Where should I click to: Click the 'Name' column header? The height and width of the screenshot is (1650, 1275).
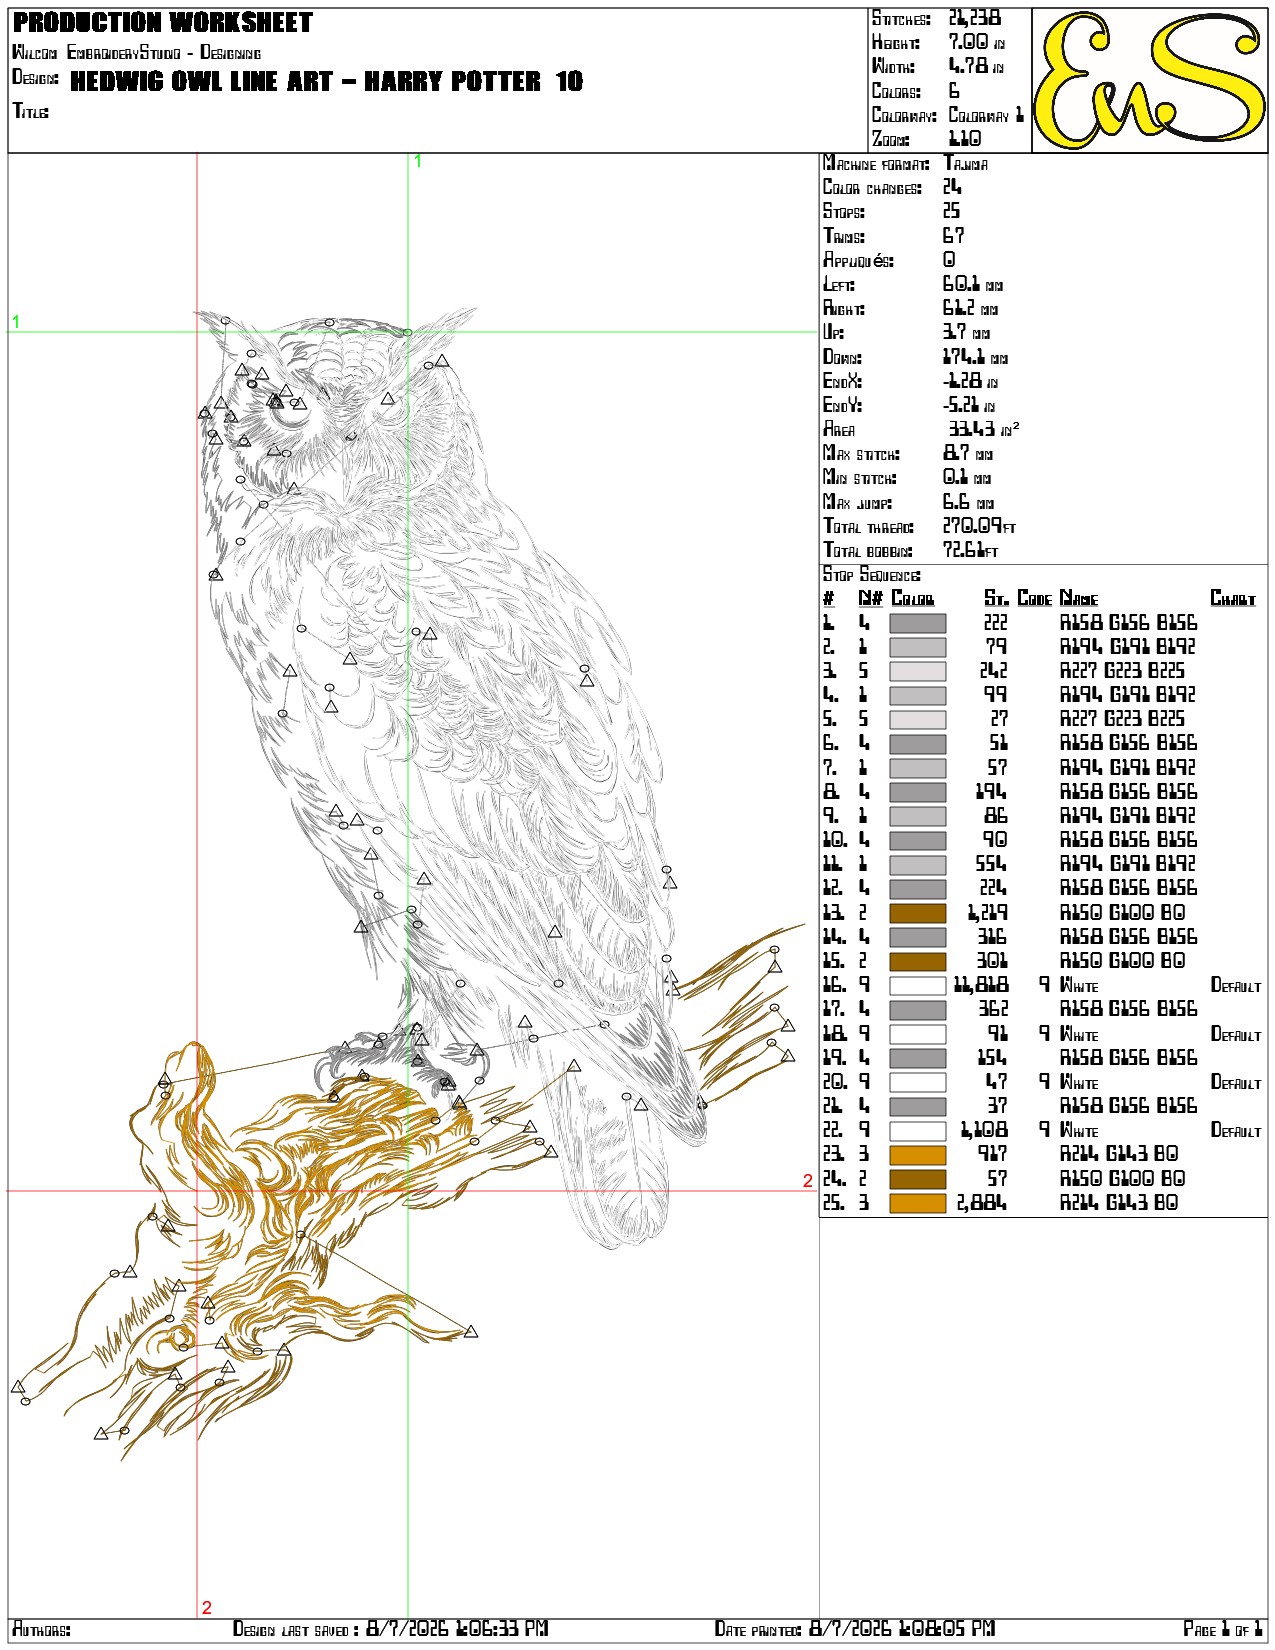[1079, 599]
